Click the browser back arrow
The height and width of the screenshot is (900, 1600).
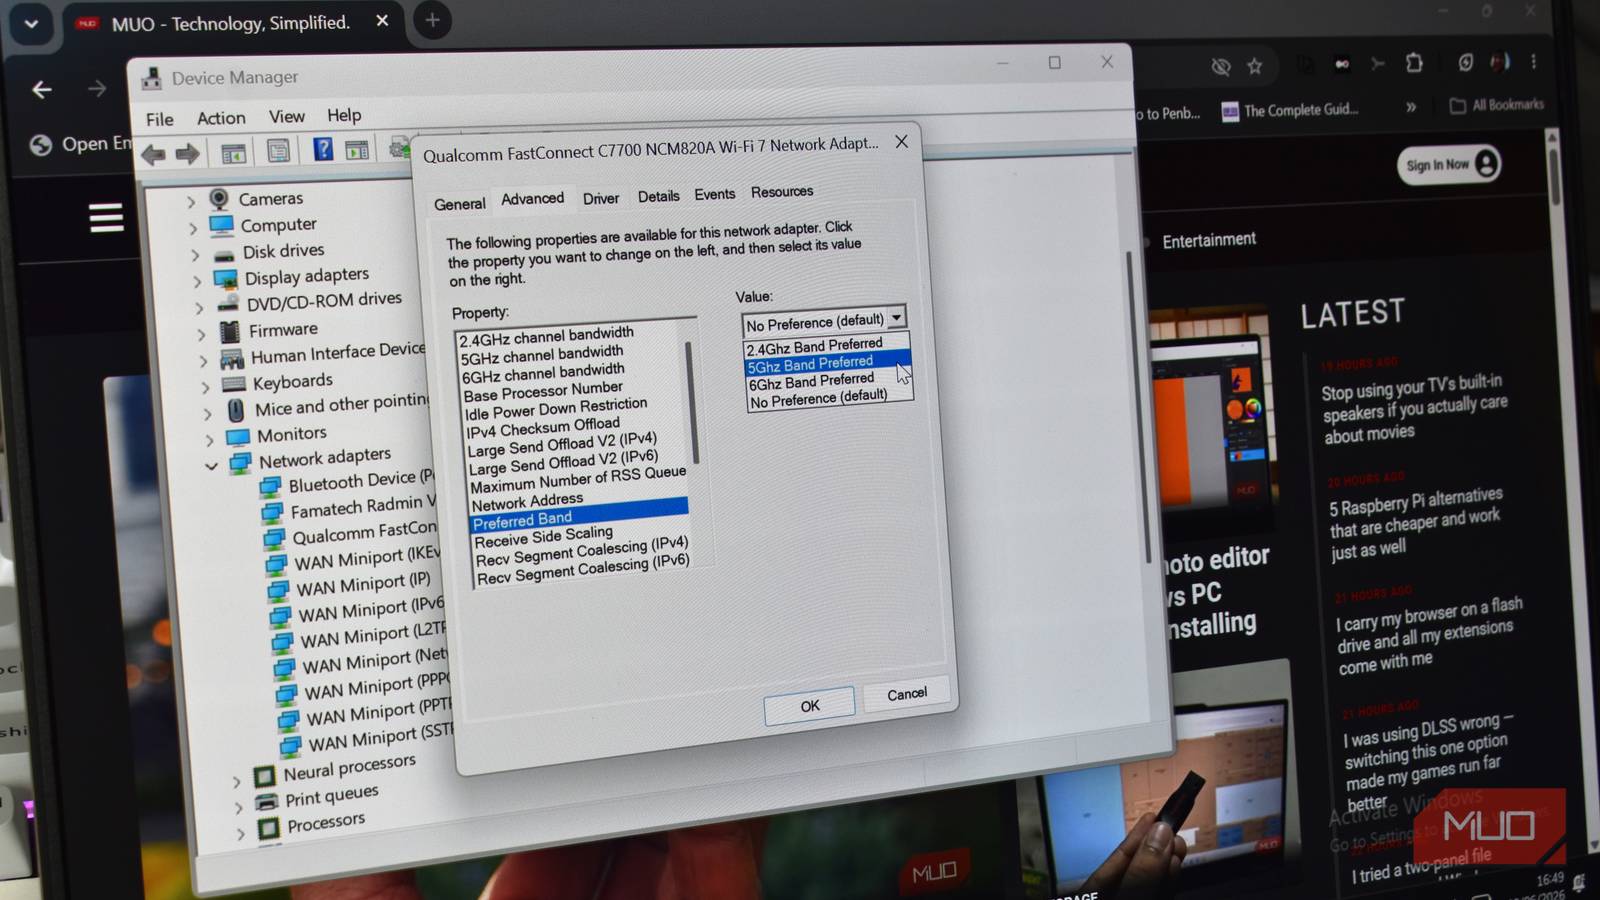tap(42, 90)
